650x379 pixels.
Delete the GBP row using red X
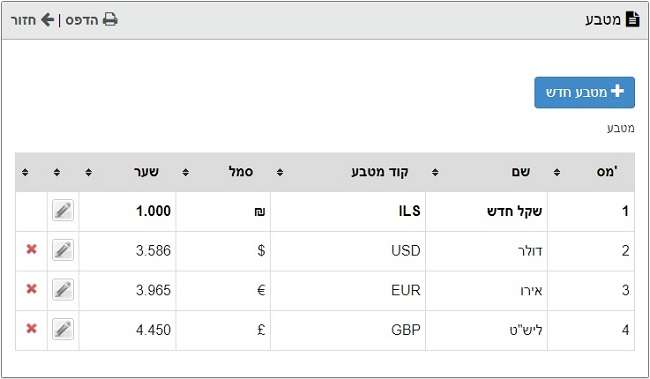[x=32, y=328]
